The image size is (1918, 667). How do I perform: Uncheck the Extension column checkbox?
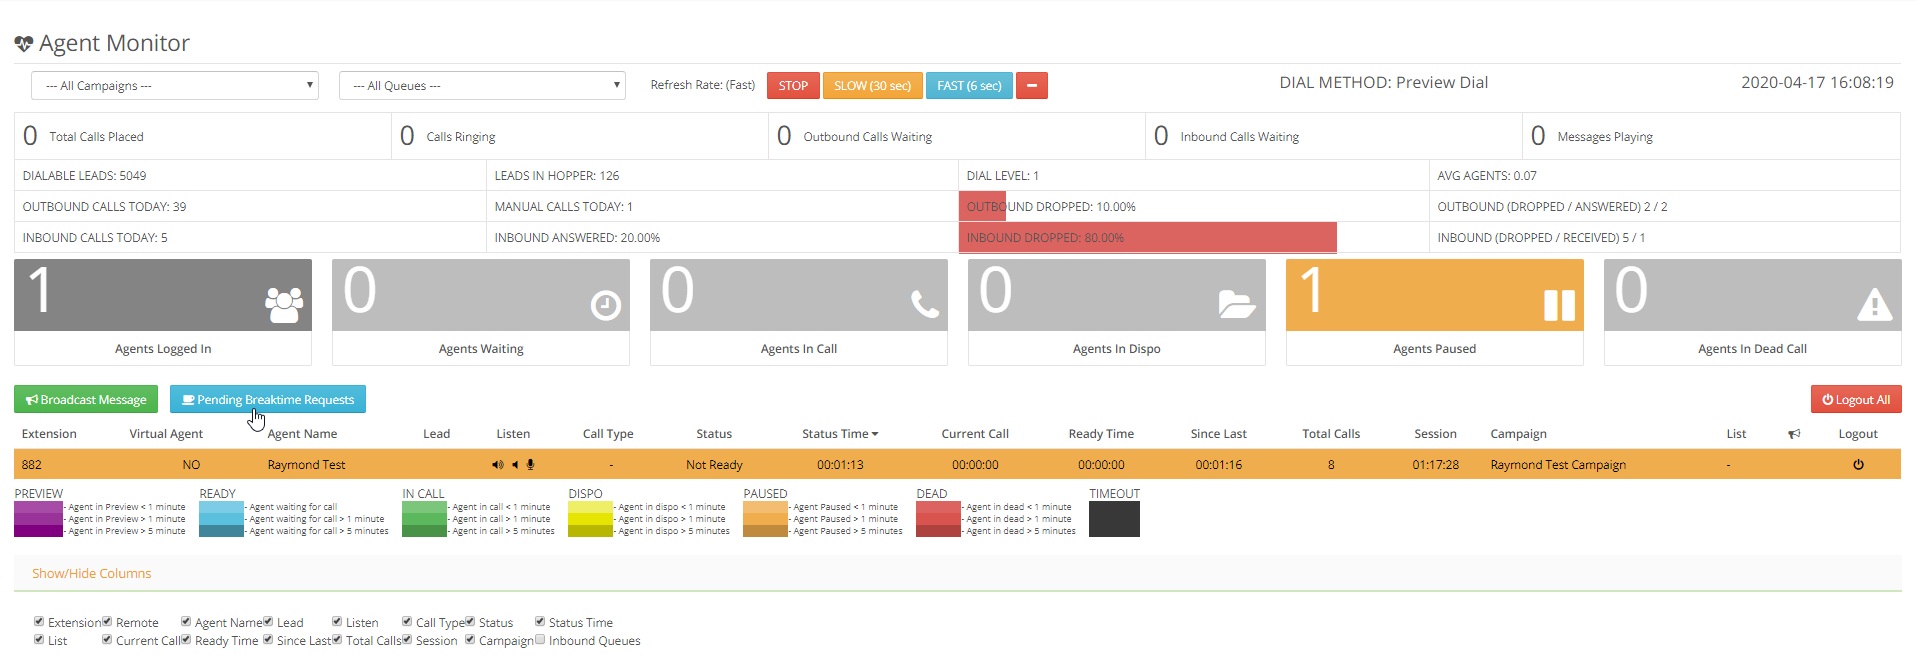pos(39,622)
